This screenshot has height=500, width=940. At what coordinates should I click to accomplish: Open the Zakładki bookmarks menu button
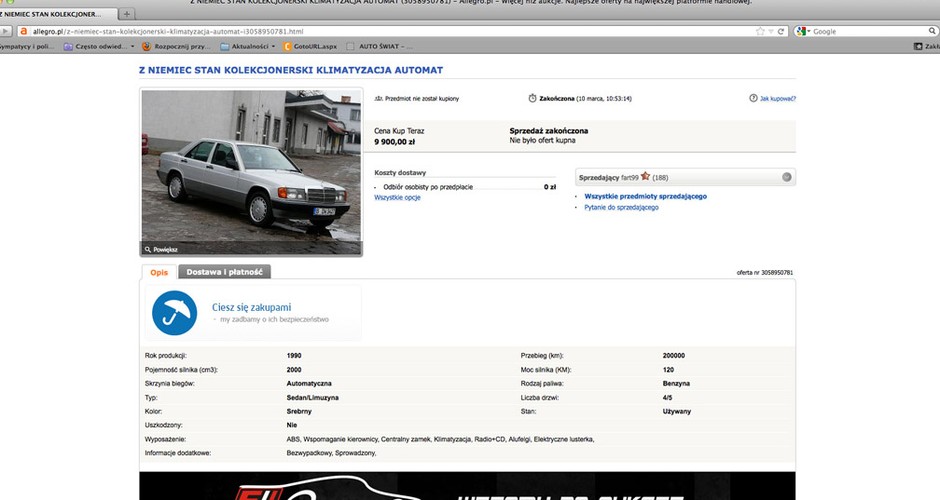[926, 46]
